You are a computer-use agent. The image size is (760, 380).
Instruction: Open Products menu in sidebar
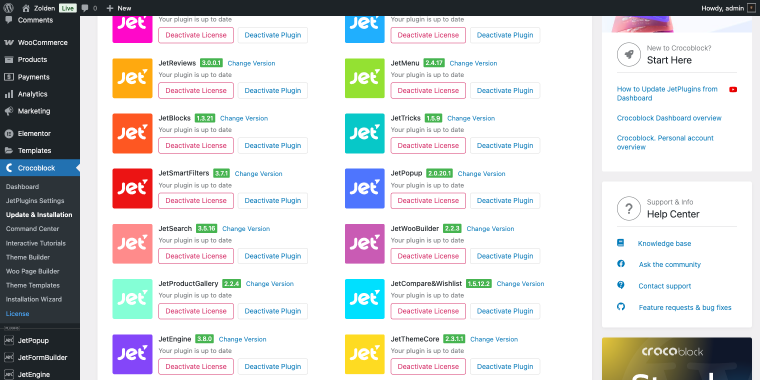coord(40,60)
